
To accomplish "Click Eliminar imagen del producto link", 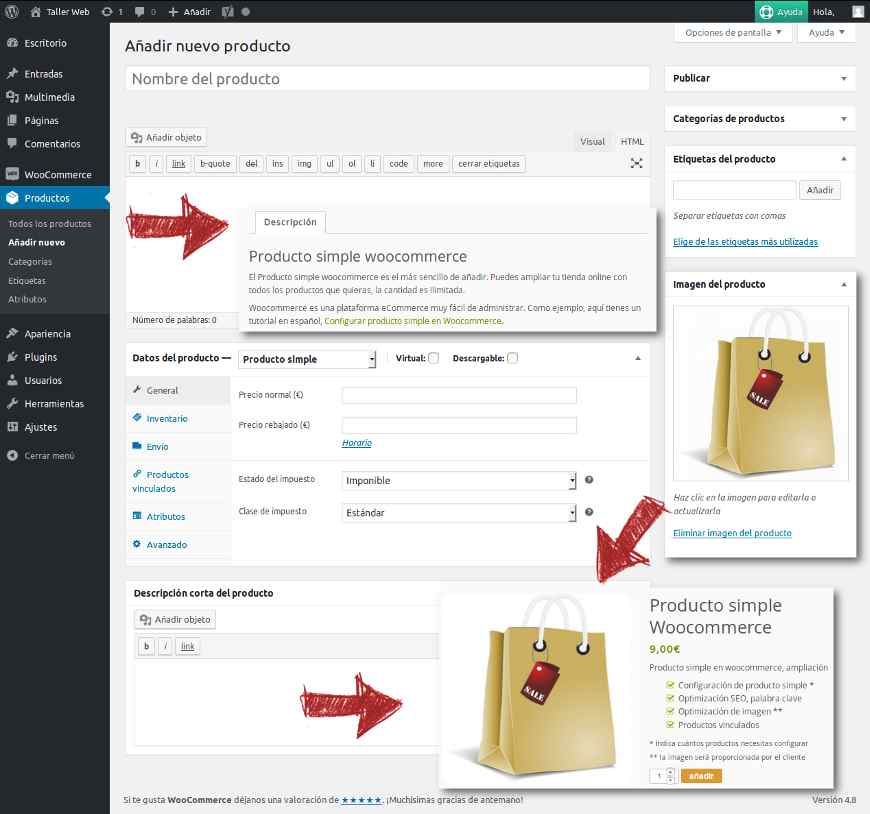I will pos(732,533).
